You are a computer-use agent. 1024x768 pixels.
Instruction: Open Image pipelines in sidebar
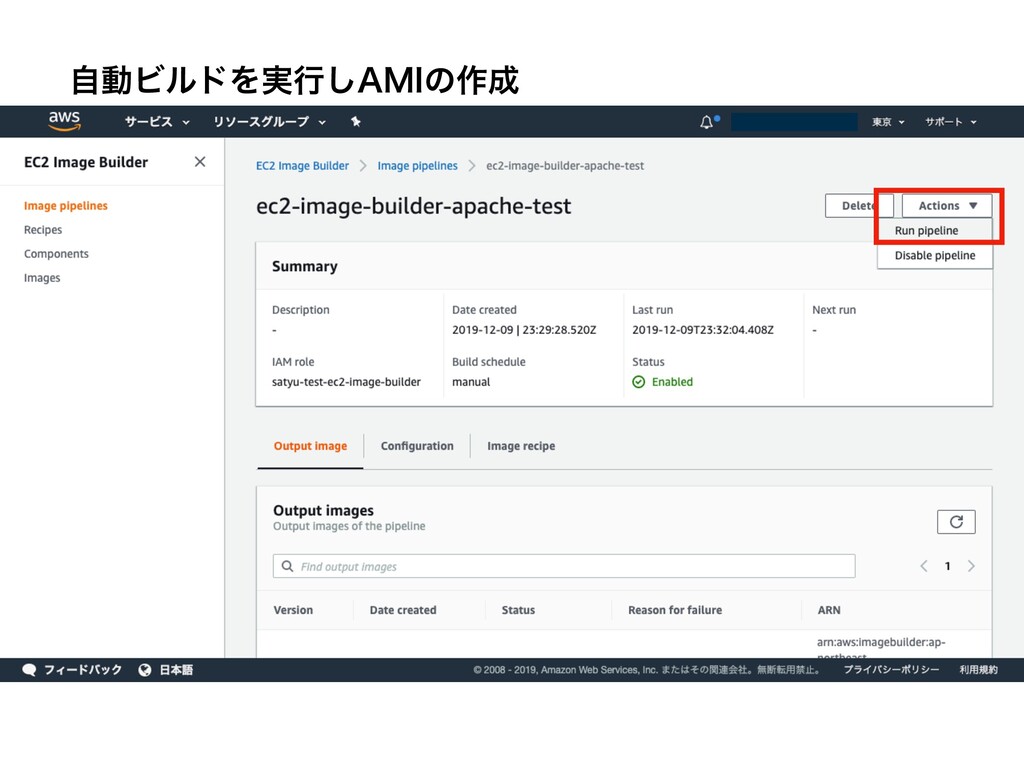tap(66, 206)
